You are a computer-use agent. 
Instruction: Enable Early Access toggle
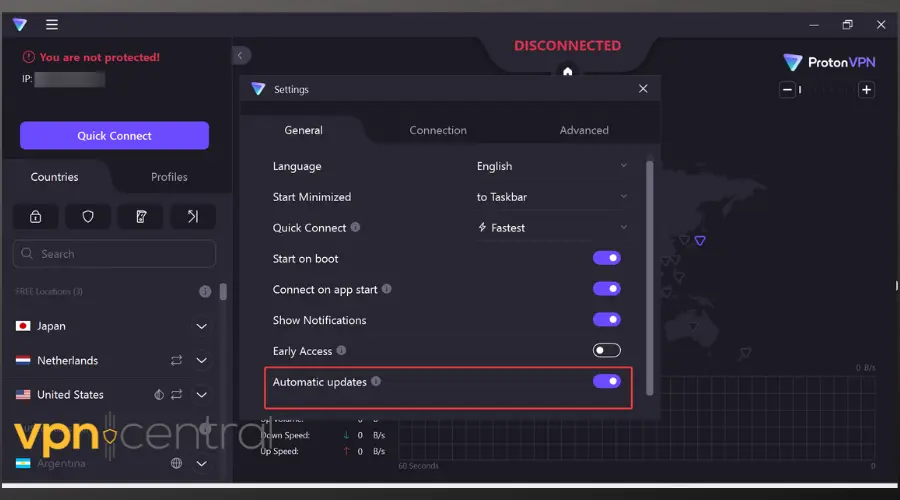tap(607, 350)
